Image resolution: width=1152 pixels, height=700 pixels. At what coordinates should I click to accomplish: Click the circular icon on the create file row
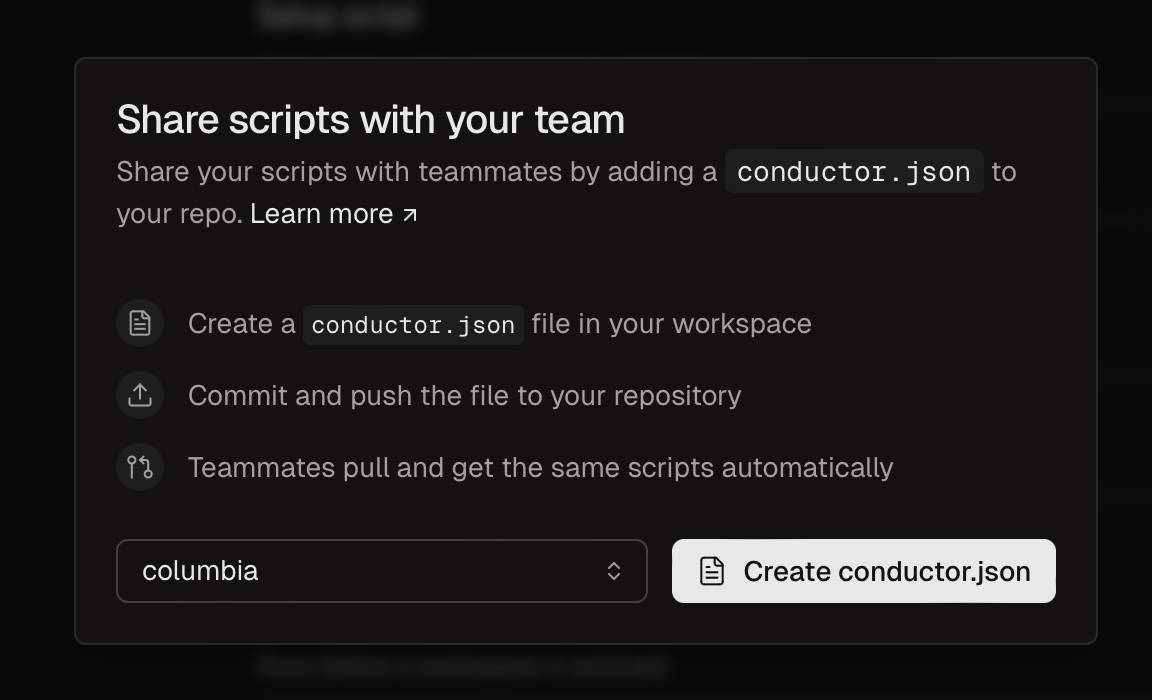139,323
